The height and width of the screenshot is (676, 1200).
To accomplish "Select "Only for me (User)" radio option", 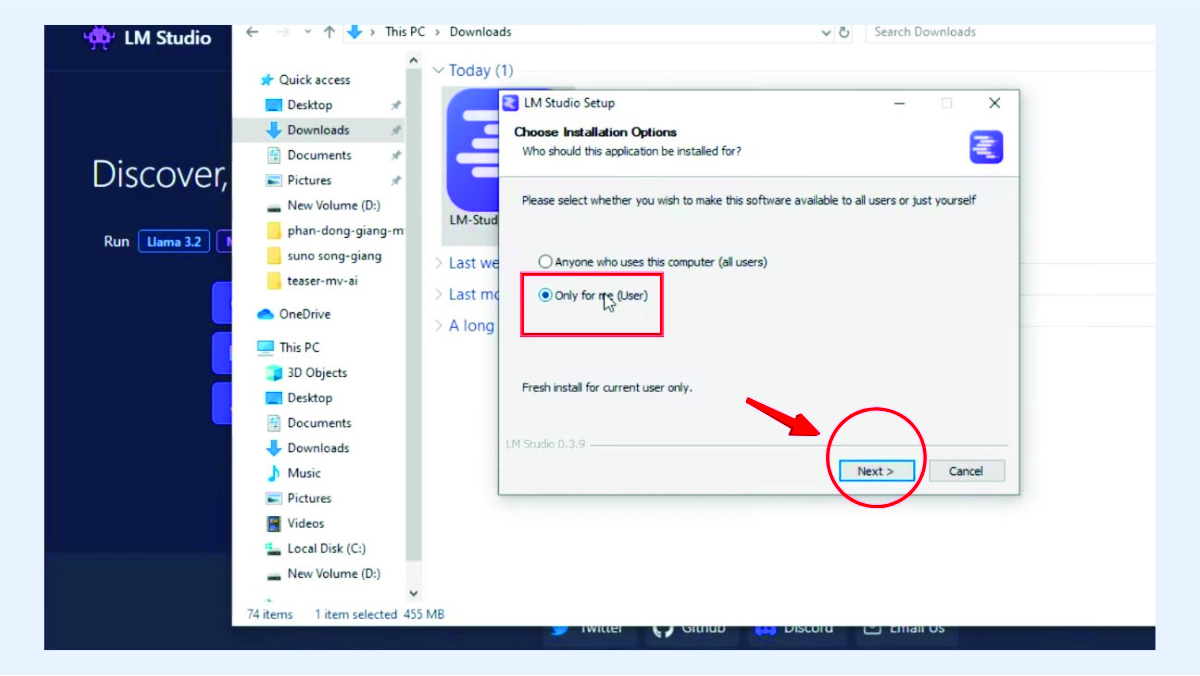I will tap(545, 295).
